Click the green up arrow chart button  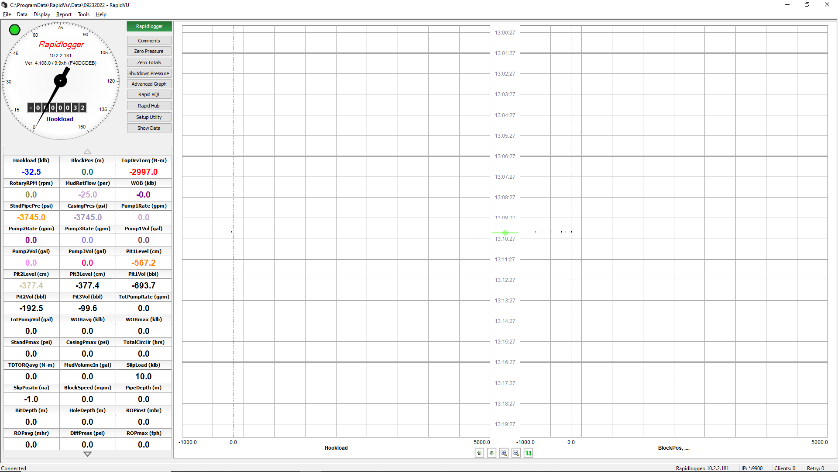[x=479, y=453]
